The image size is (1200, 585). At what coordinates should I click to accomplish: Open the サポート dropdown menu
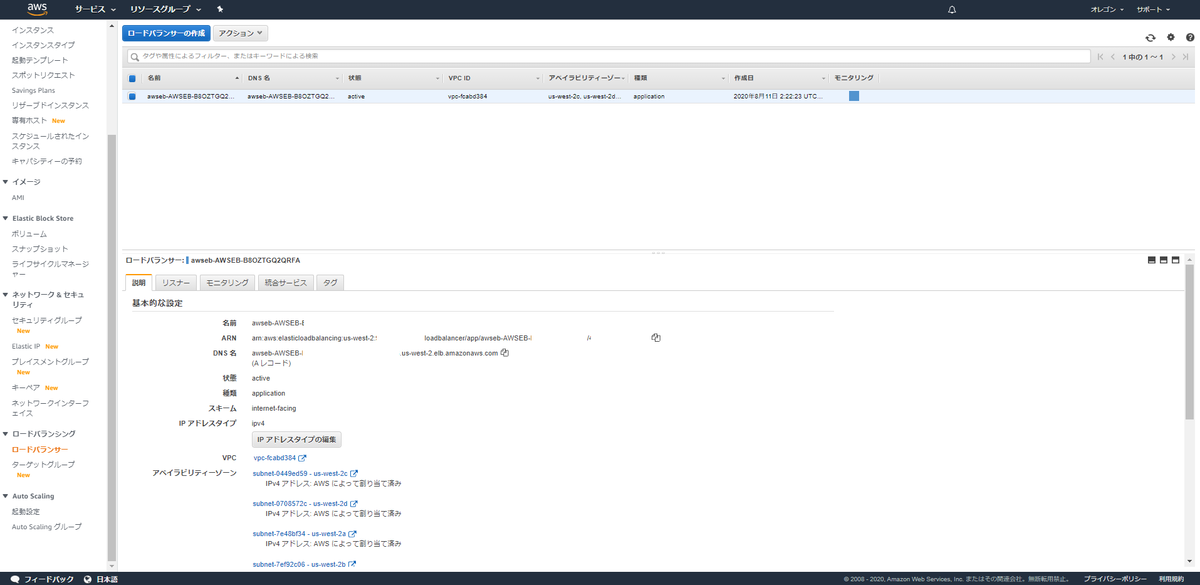click(x=1153, y=9)
